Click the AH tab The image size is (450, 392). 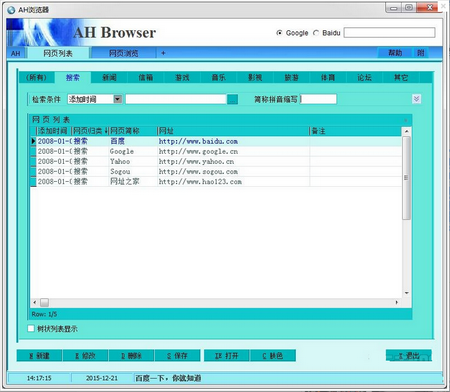(16, 53)
